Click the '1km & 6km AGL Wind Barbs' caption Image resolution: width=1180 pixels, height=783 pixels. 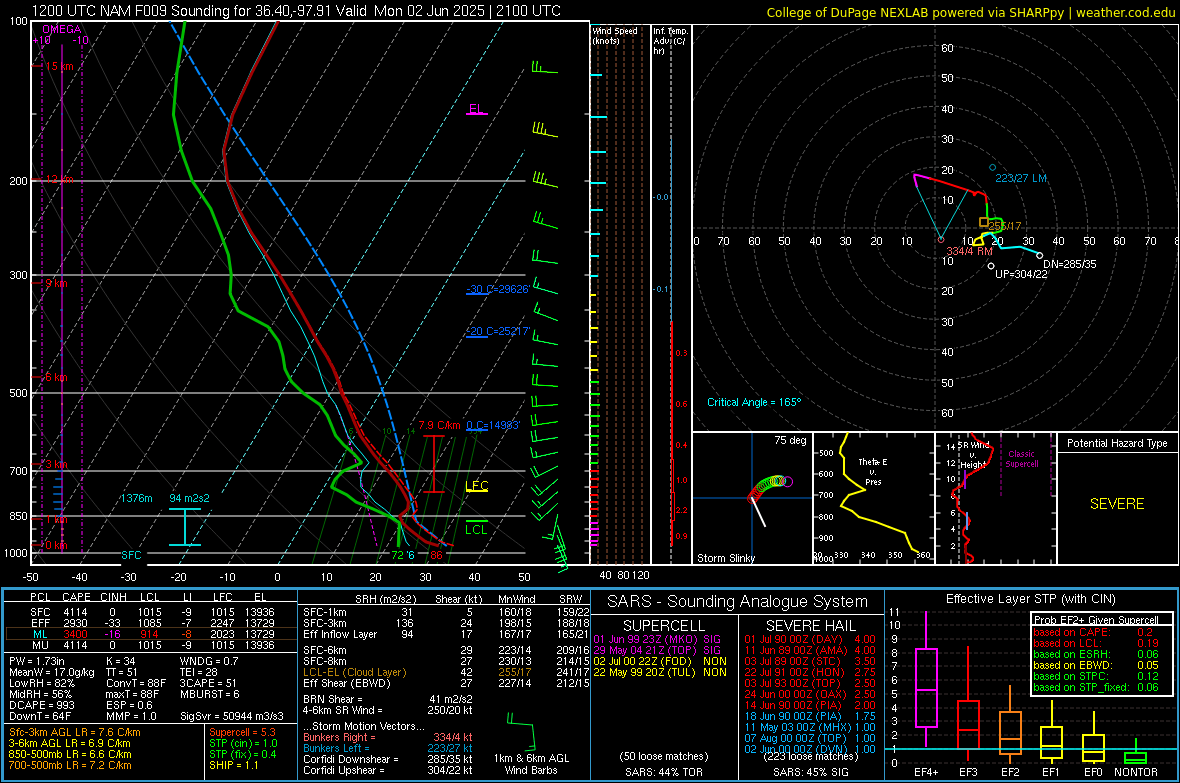click(x=531, y=764)
